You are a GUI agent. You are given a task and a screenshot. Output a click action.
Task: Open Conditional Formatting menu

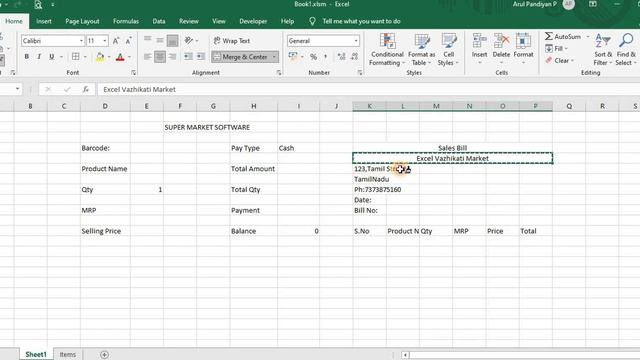point(387,50)
